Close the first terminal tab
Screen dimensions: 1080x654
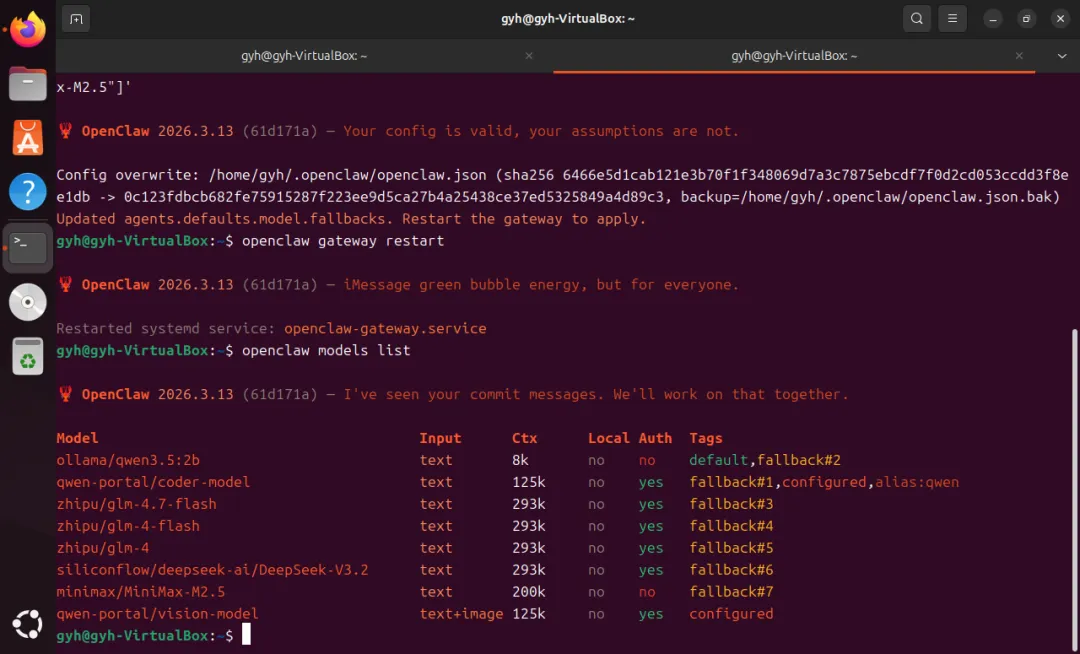click(x=529, y=56)
